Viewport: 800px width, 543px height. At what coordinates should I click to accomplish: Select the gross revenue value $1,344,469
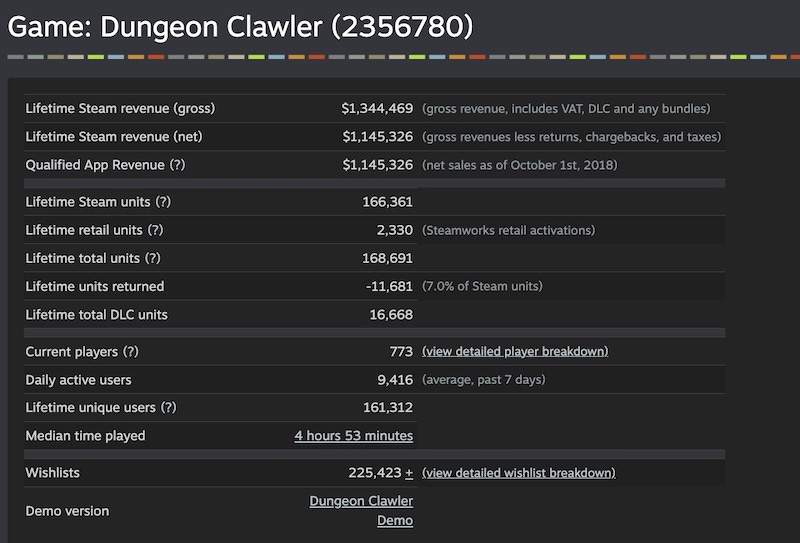tap(377, 108)
